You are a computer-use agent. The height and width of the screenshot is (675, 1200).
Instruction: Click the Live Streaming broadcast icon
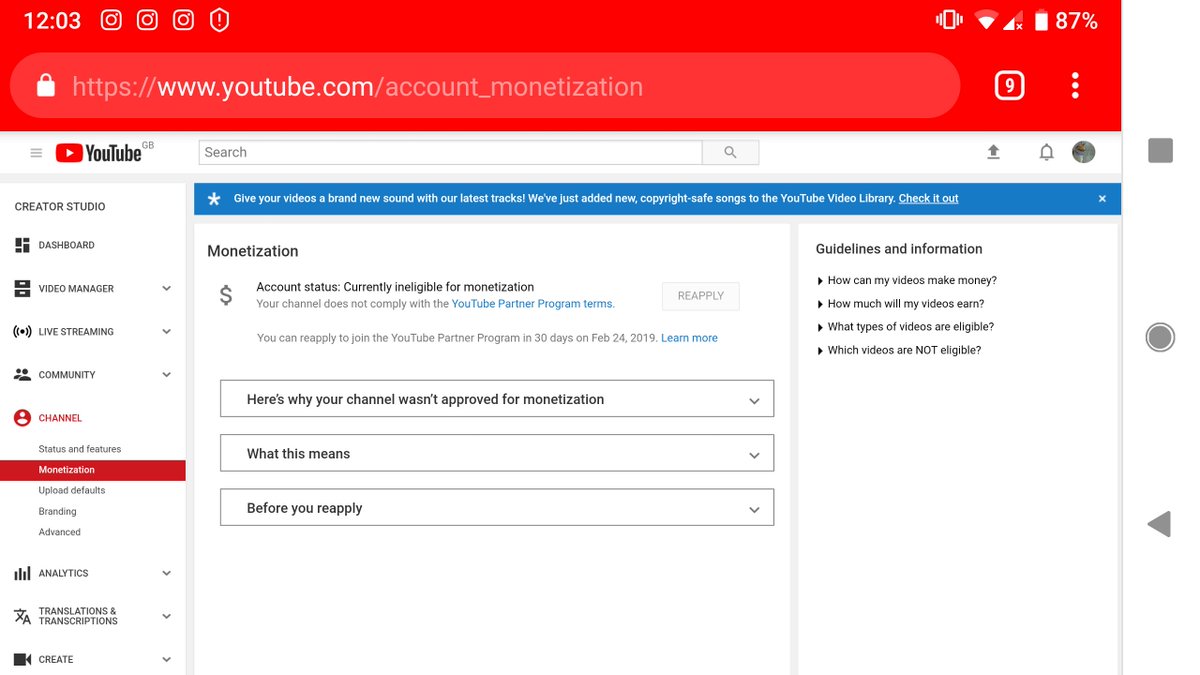click(22, 332)
